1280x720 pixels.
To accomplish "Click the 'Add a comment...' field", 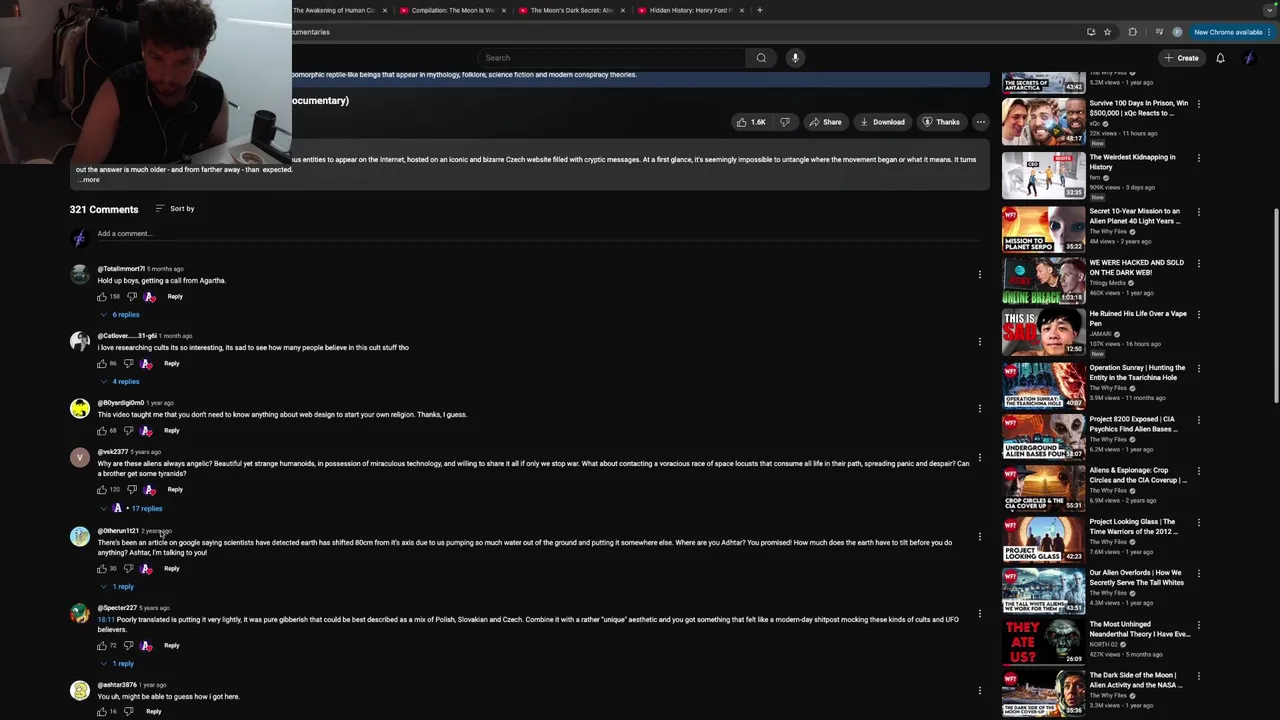I will (540, 234).
